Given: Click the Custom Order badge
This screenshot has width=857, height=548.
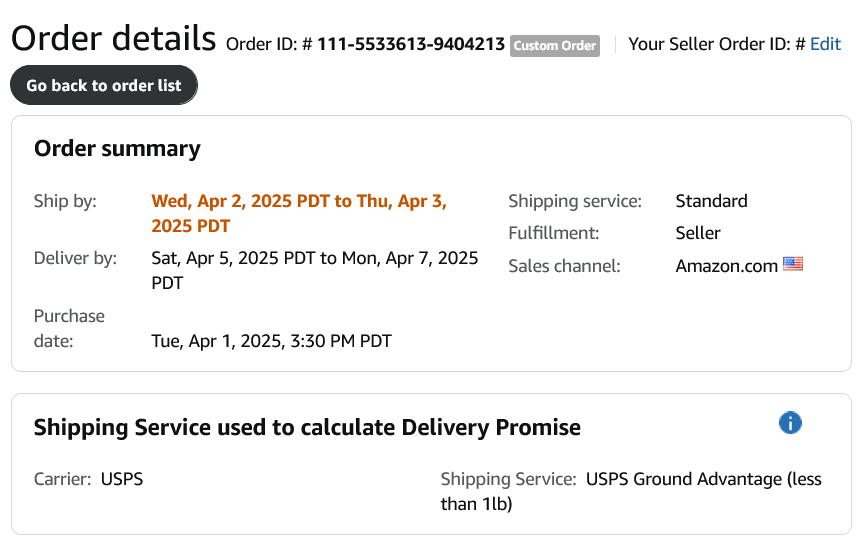Looking at the screenshot, I should [555, 46].
